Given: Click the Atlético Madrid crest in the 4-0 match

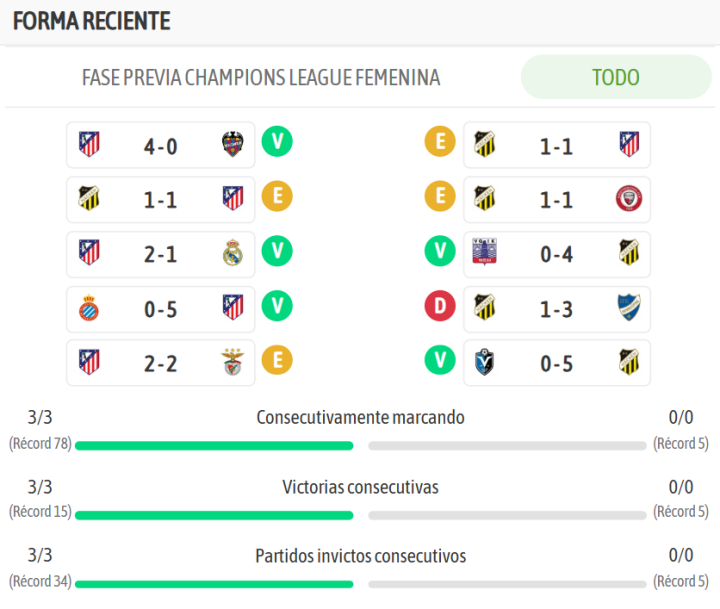Looking at the screenshot, I should click(x=89, y=146).
